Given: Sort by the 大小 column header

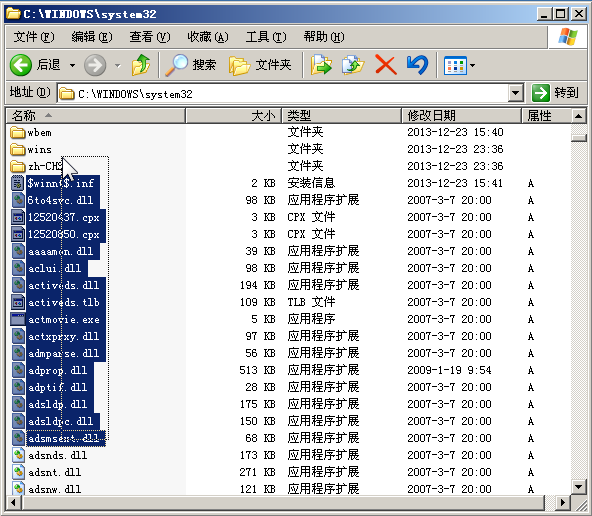Looking at the screenshot, I should click(x=234, y=116).
